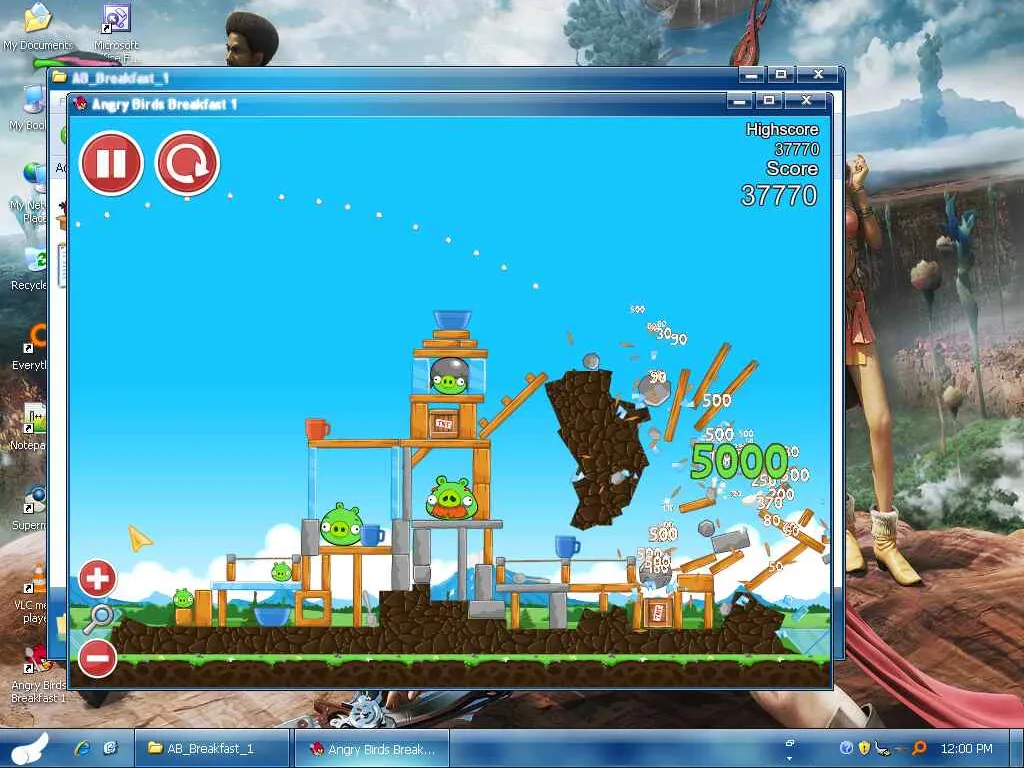
Task: Open the Everything desktop shortcut
Action: [x=30, y=348]
